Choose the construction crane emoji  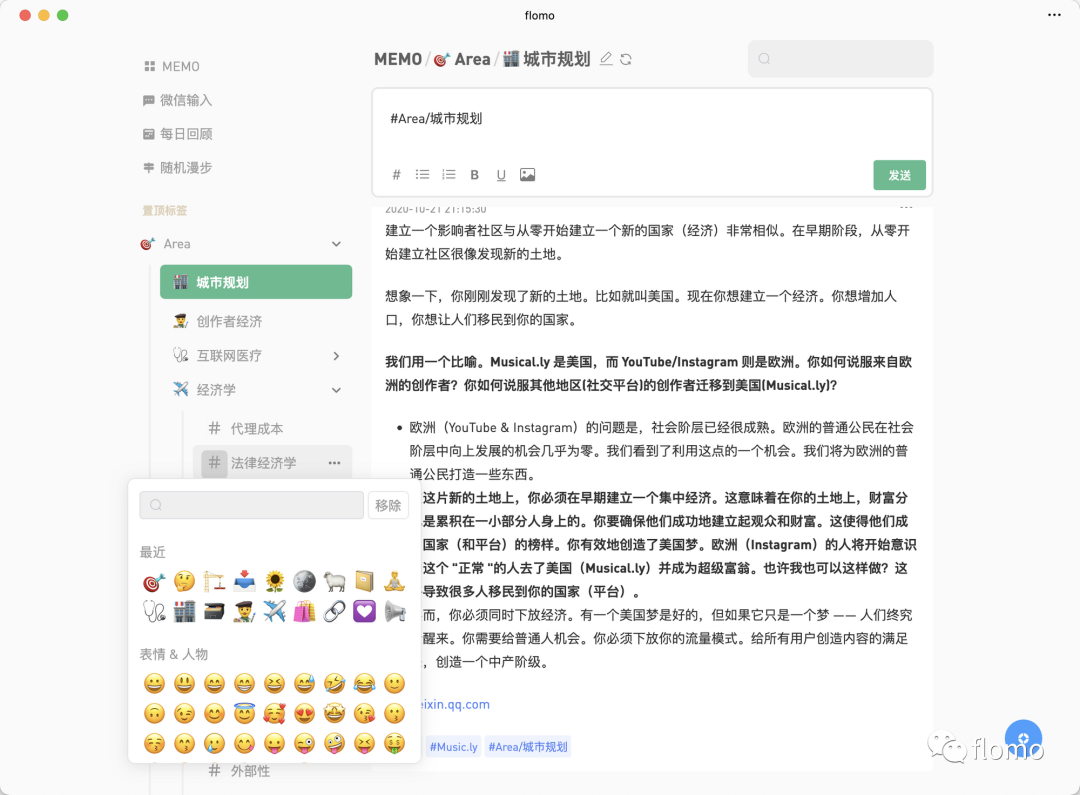[214, 582]
